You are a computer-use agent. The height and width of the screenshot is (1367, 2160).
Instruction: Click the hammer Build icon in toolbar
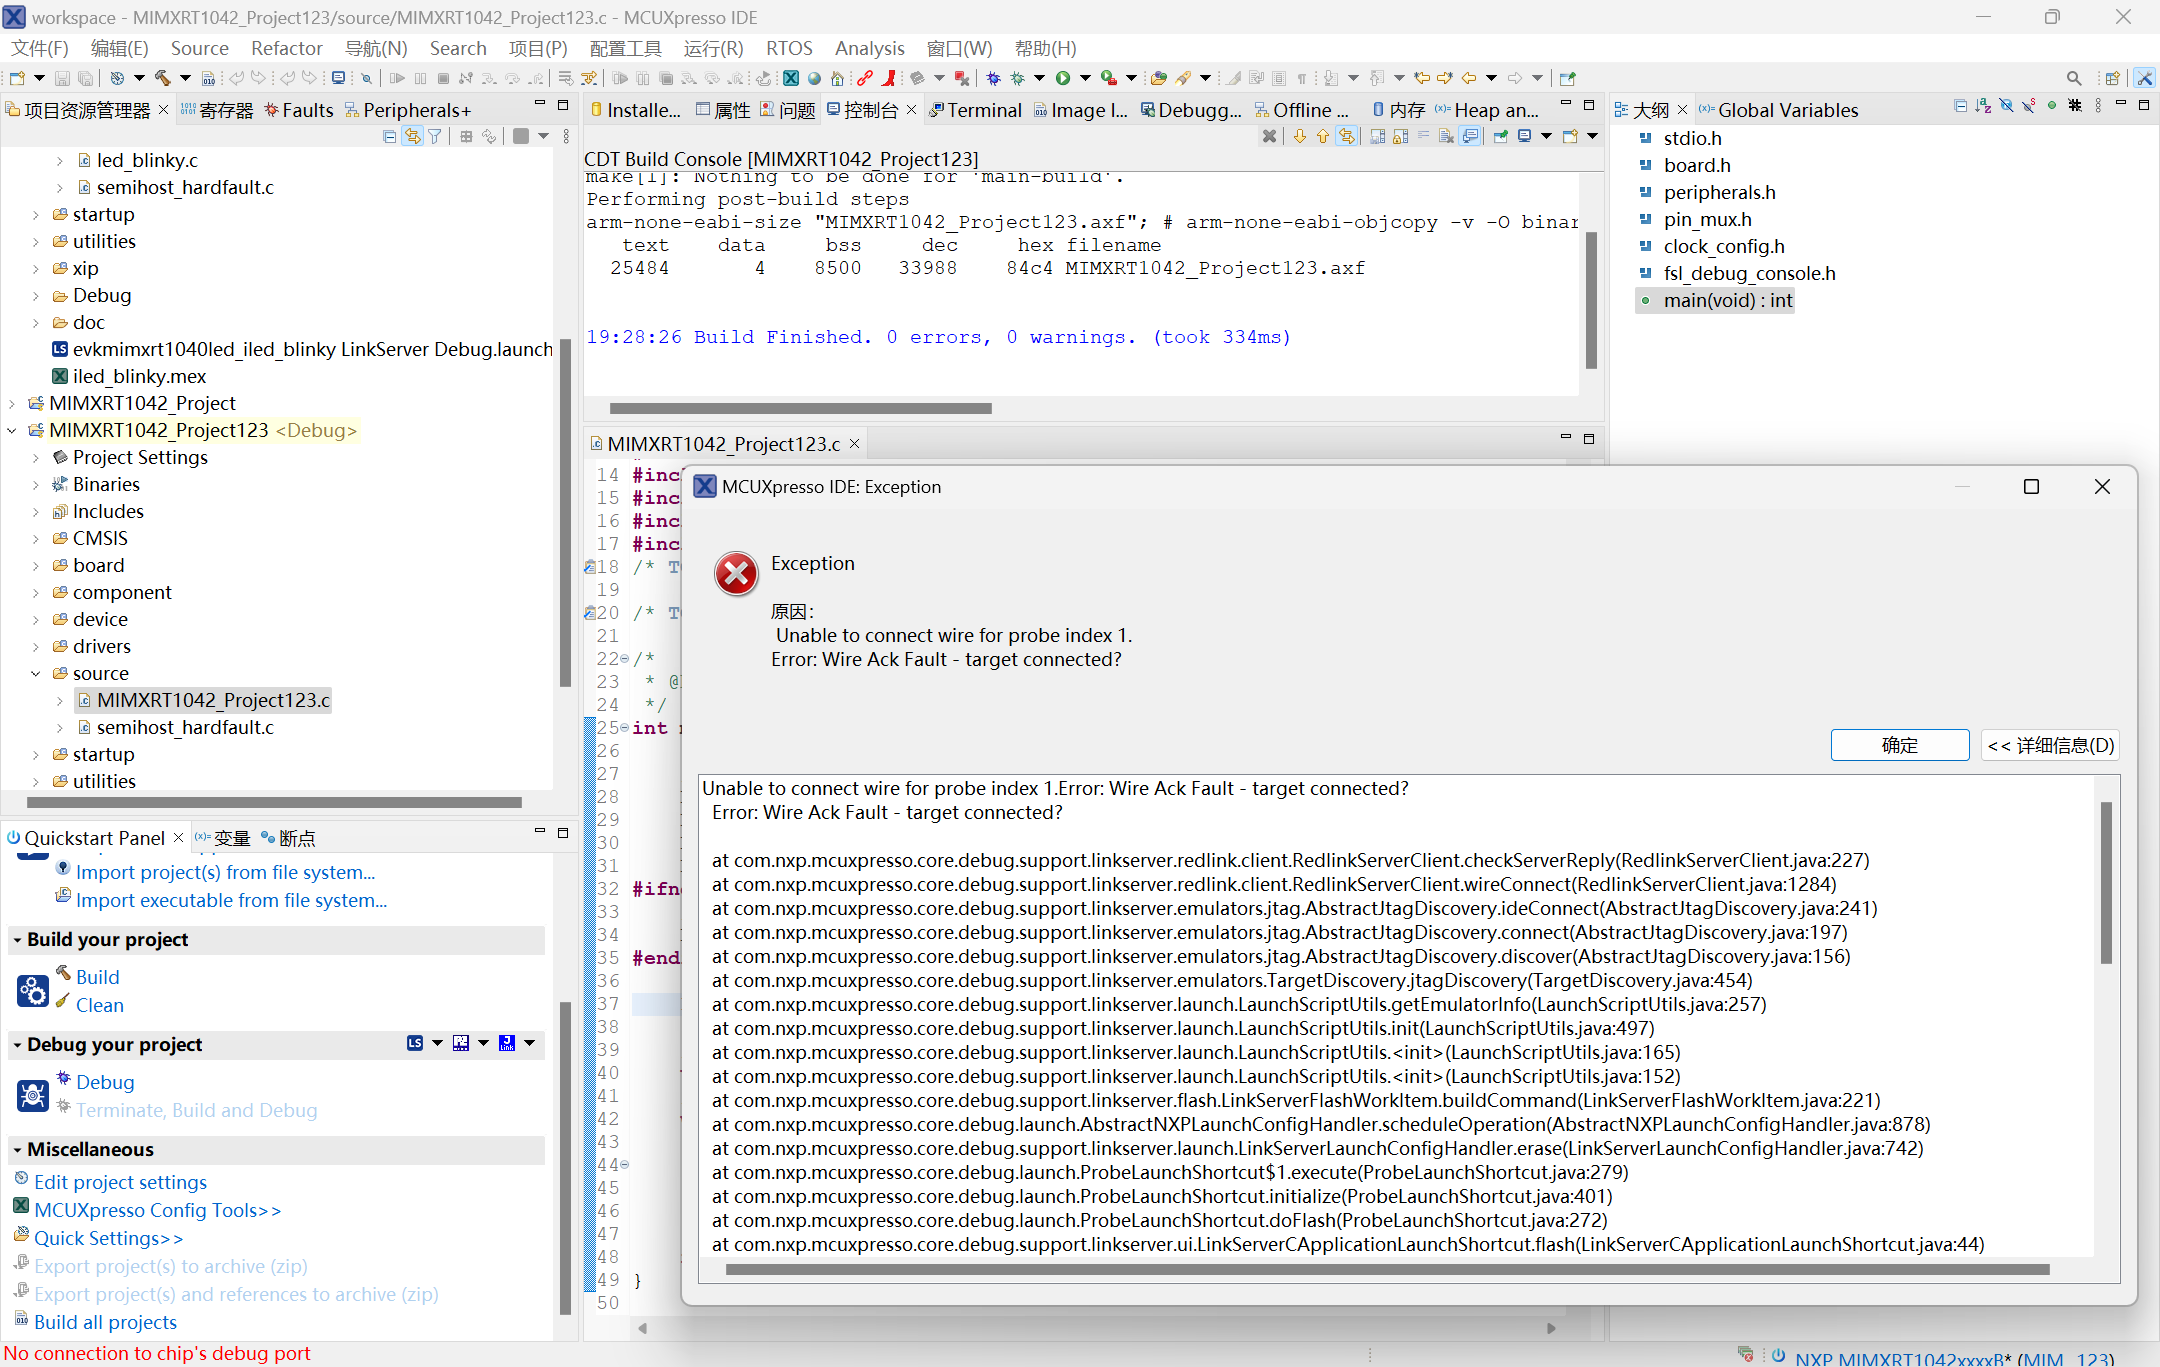coord(162,78)
